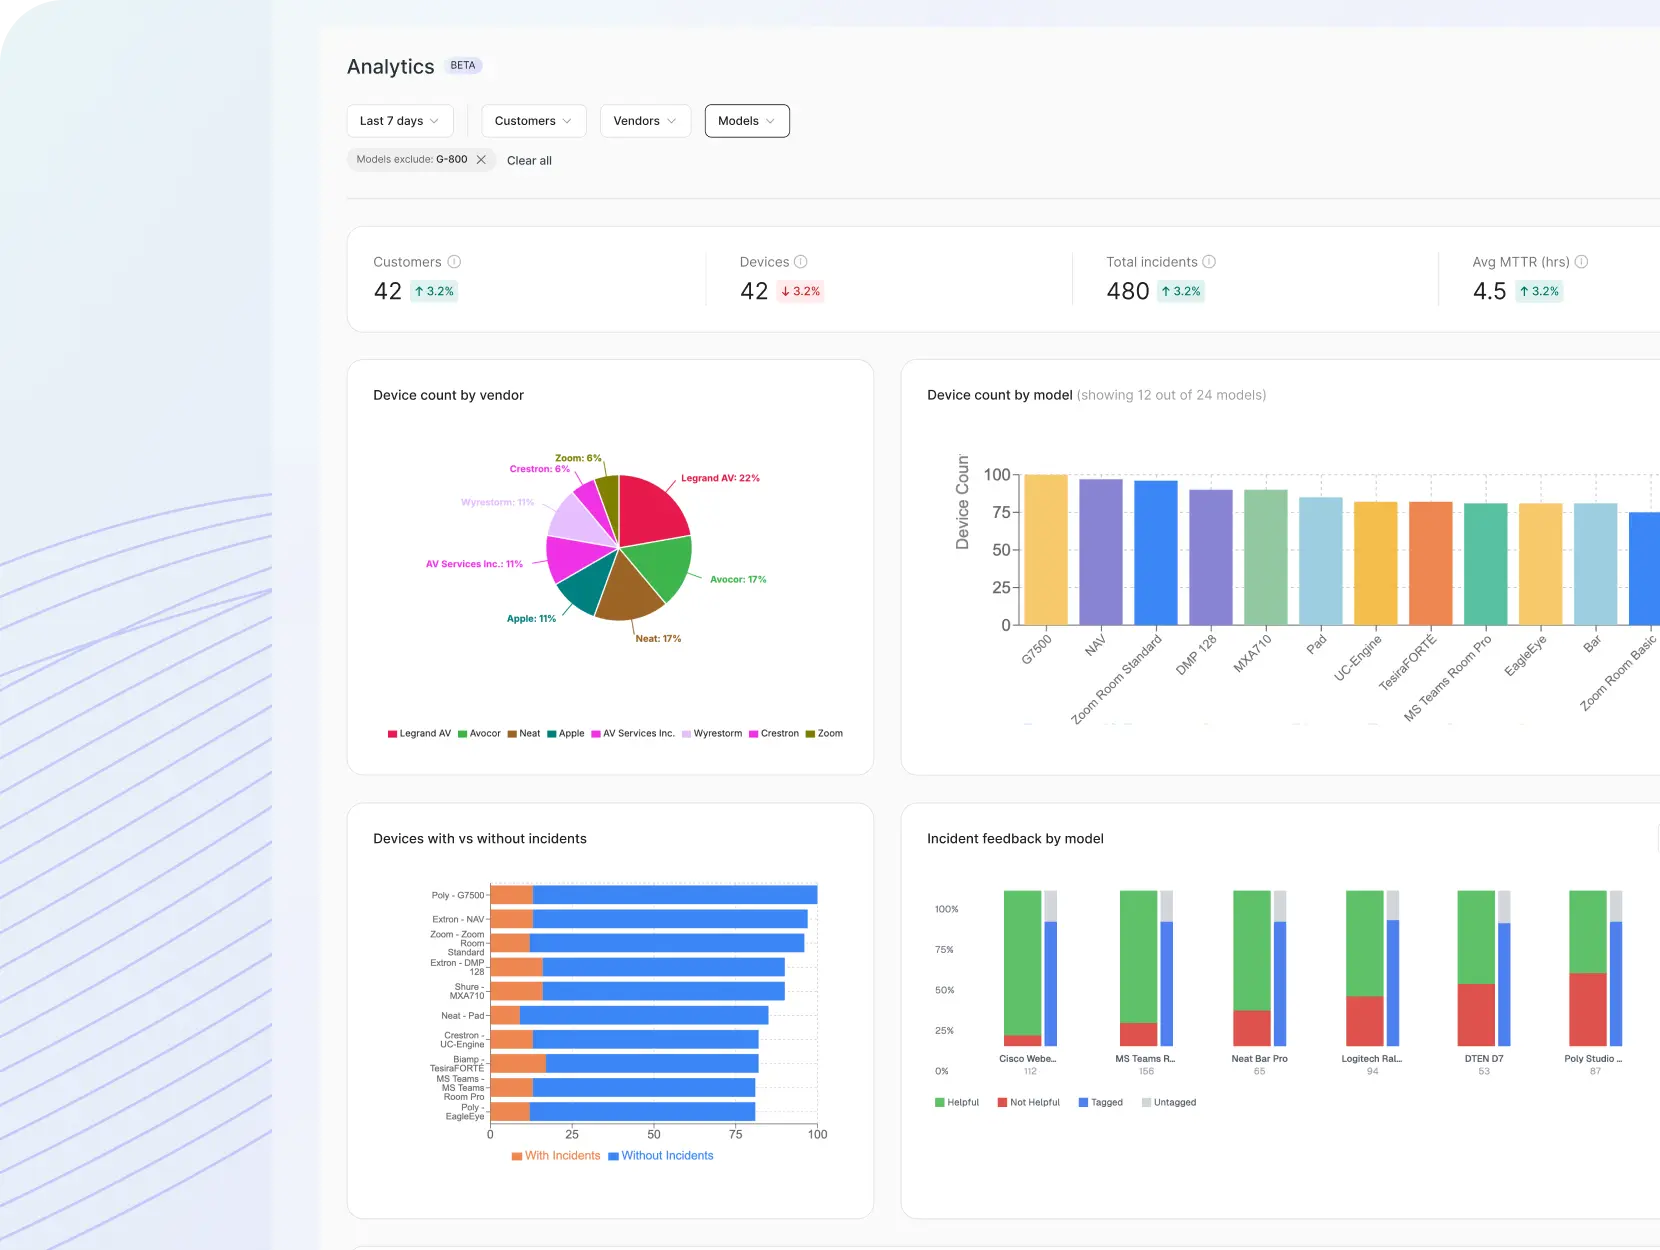Click the Customers 3.2% increase badge
The image size is (1660, 1250).
tap(434, 292)
